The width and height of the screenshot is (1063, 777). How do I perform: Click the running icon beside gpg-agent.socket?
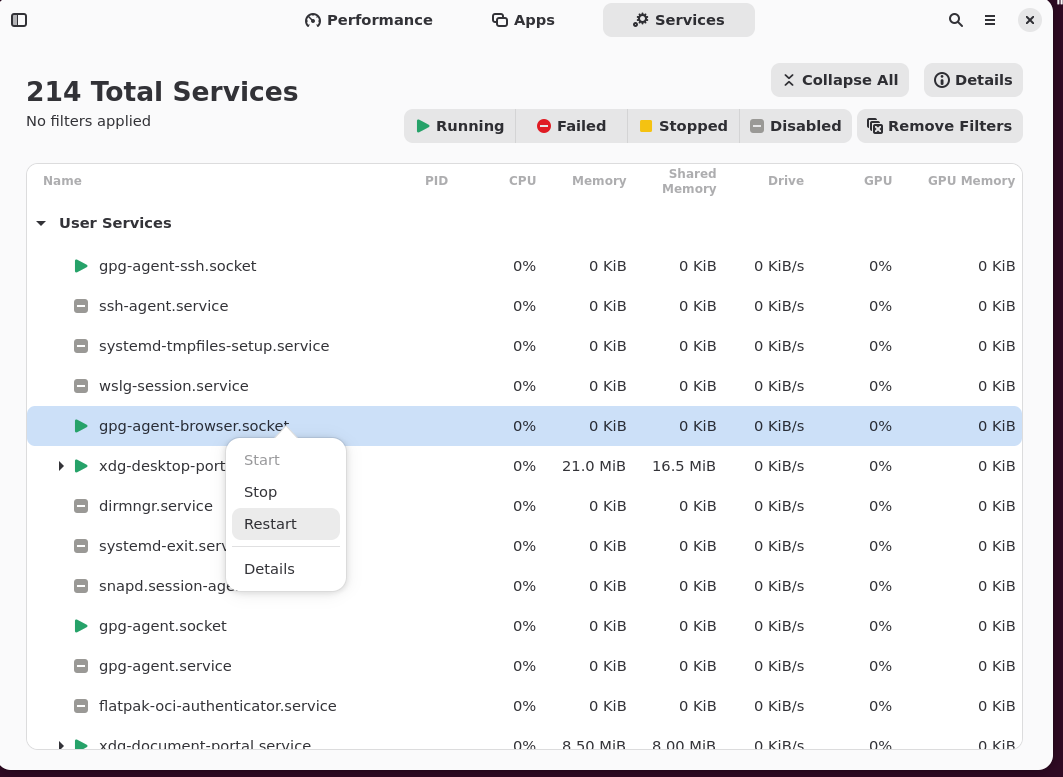(x=81, y=626)
